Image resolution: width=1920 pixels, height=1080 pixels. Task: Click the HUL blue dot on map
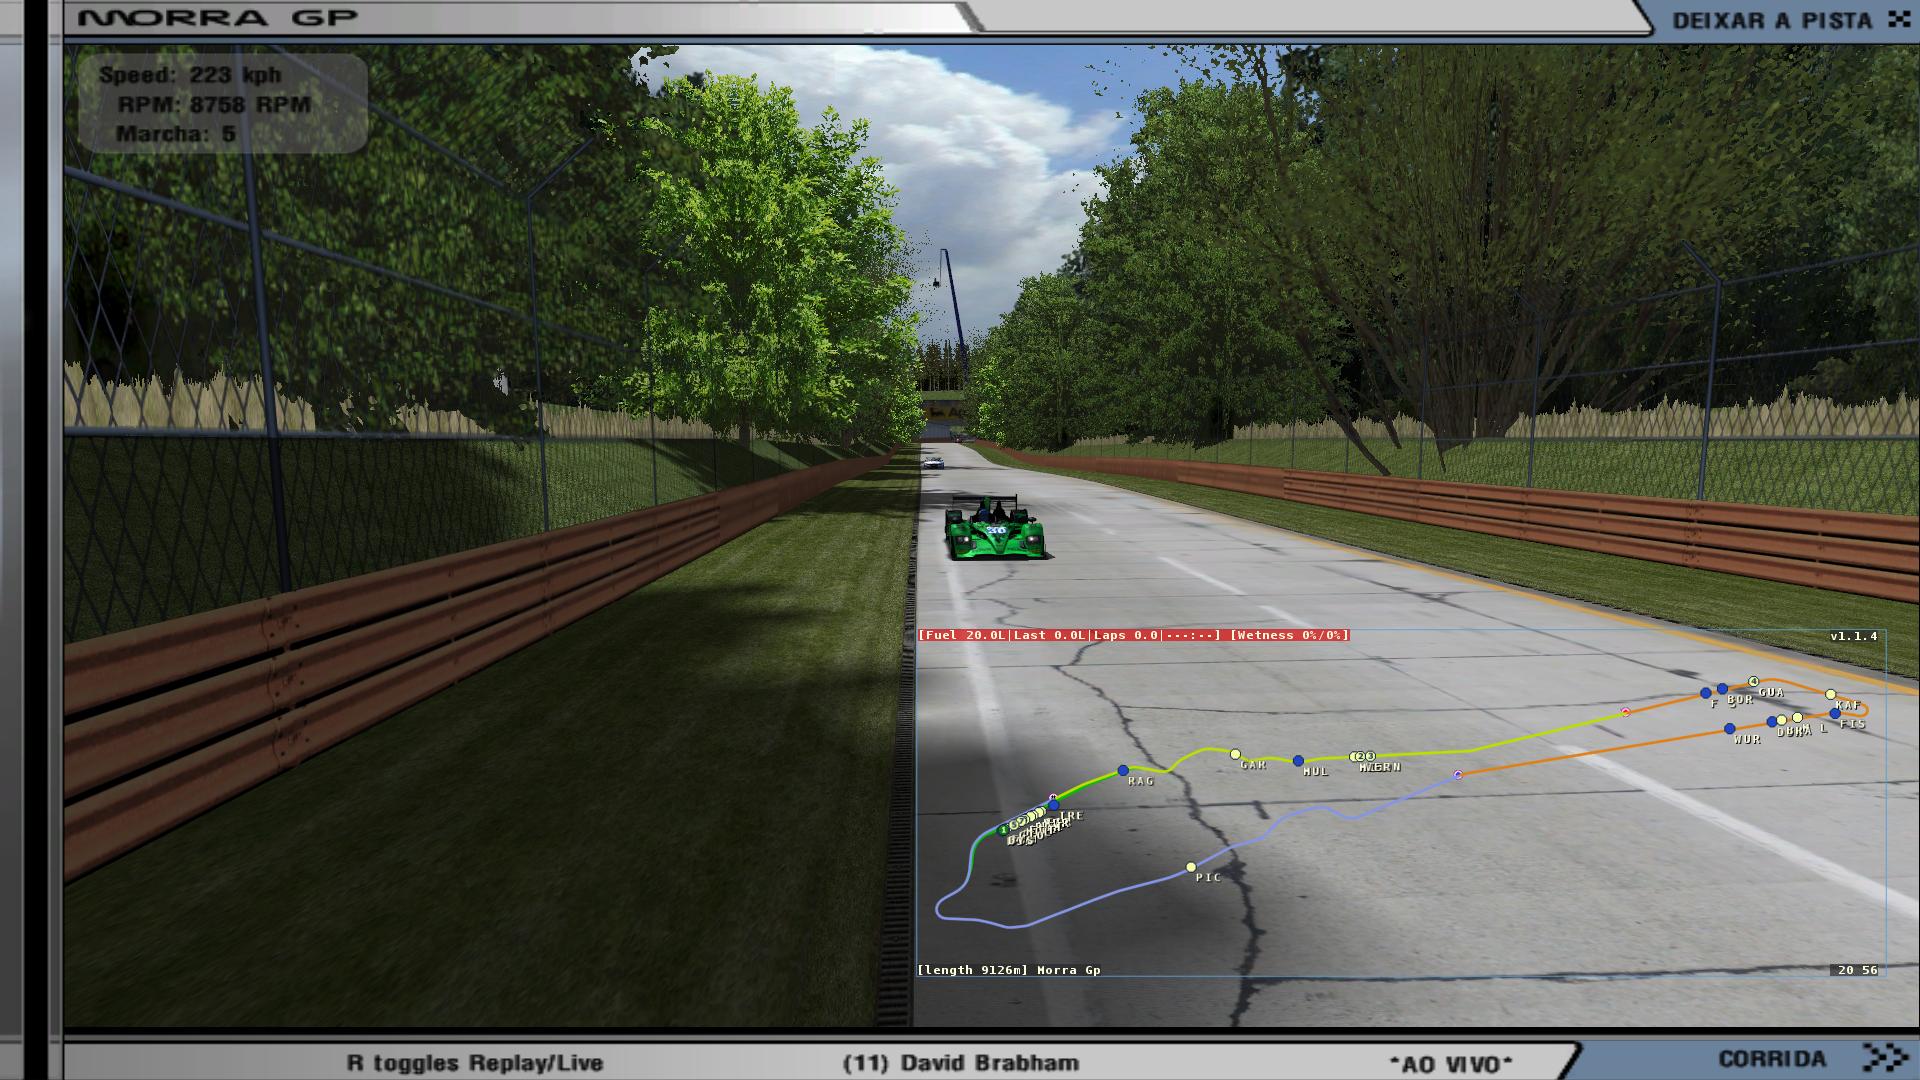(1298, 762)
